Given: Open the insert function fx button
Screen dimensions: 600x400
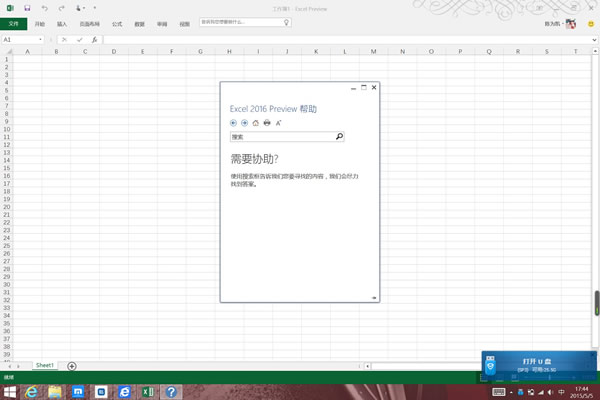Looking at the screenshot, I should pos(94,40).
